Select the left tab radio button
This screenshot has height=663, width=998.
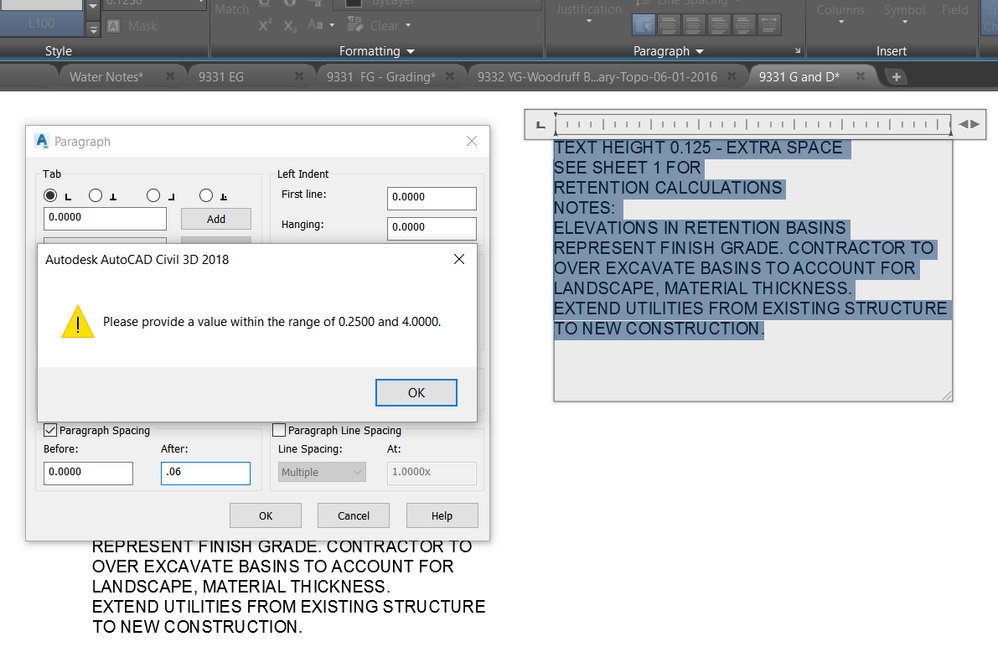click(50, 195)
